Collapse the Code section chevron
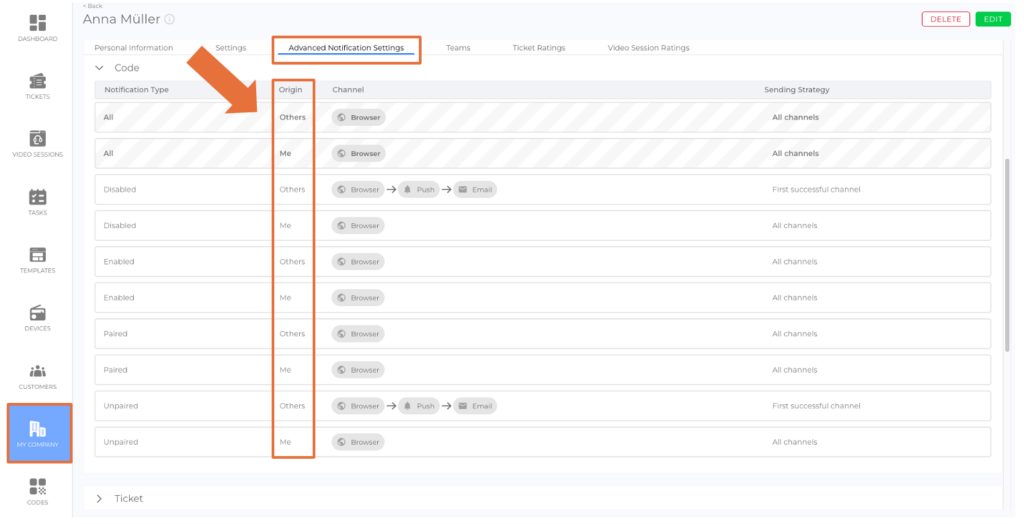 click(x=99, y=68)
